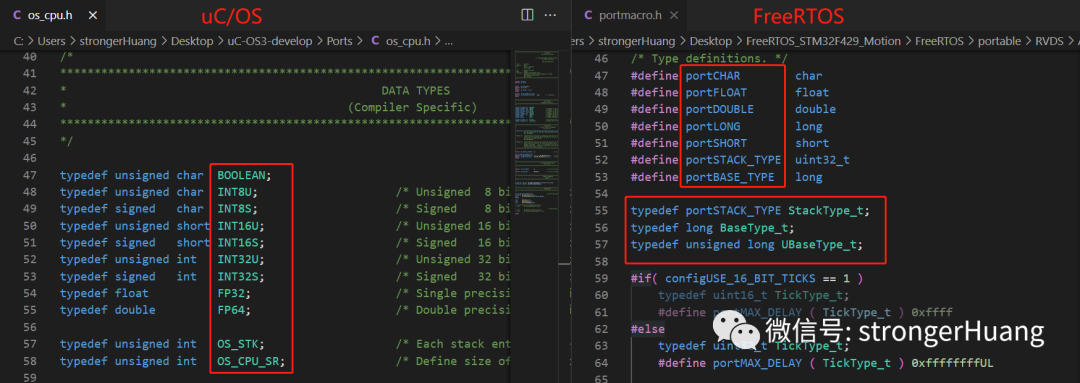Open the symbol breadcrumb after os_cpu.h
Screen dimensions: 1080x383
448,41
